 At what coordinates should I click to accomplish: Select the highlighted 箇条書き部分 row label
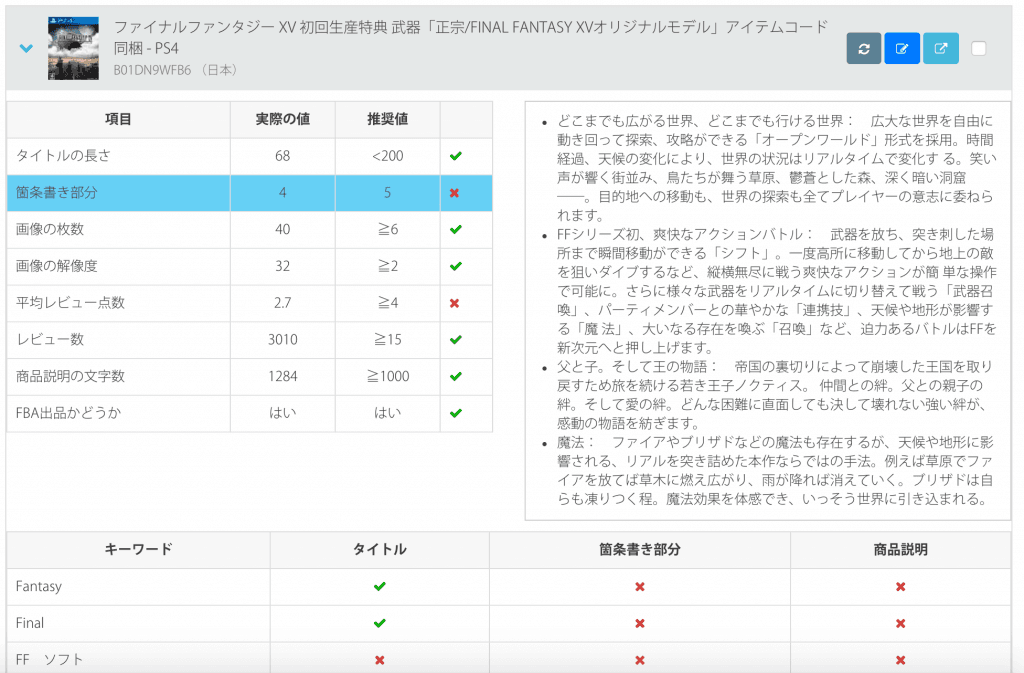coord(57,193)
